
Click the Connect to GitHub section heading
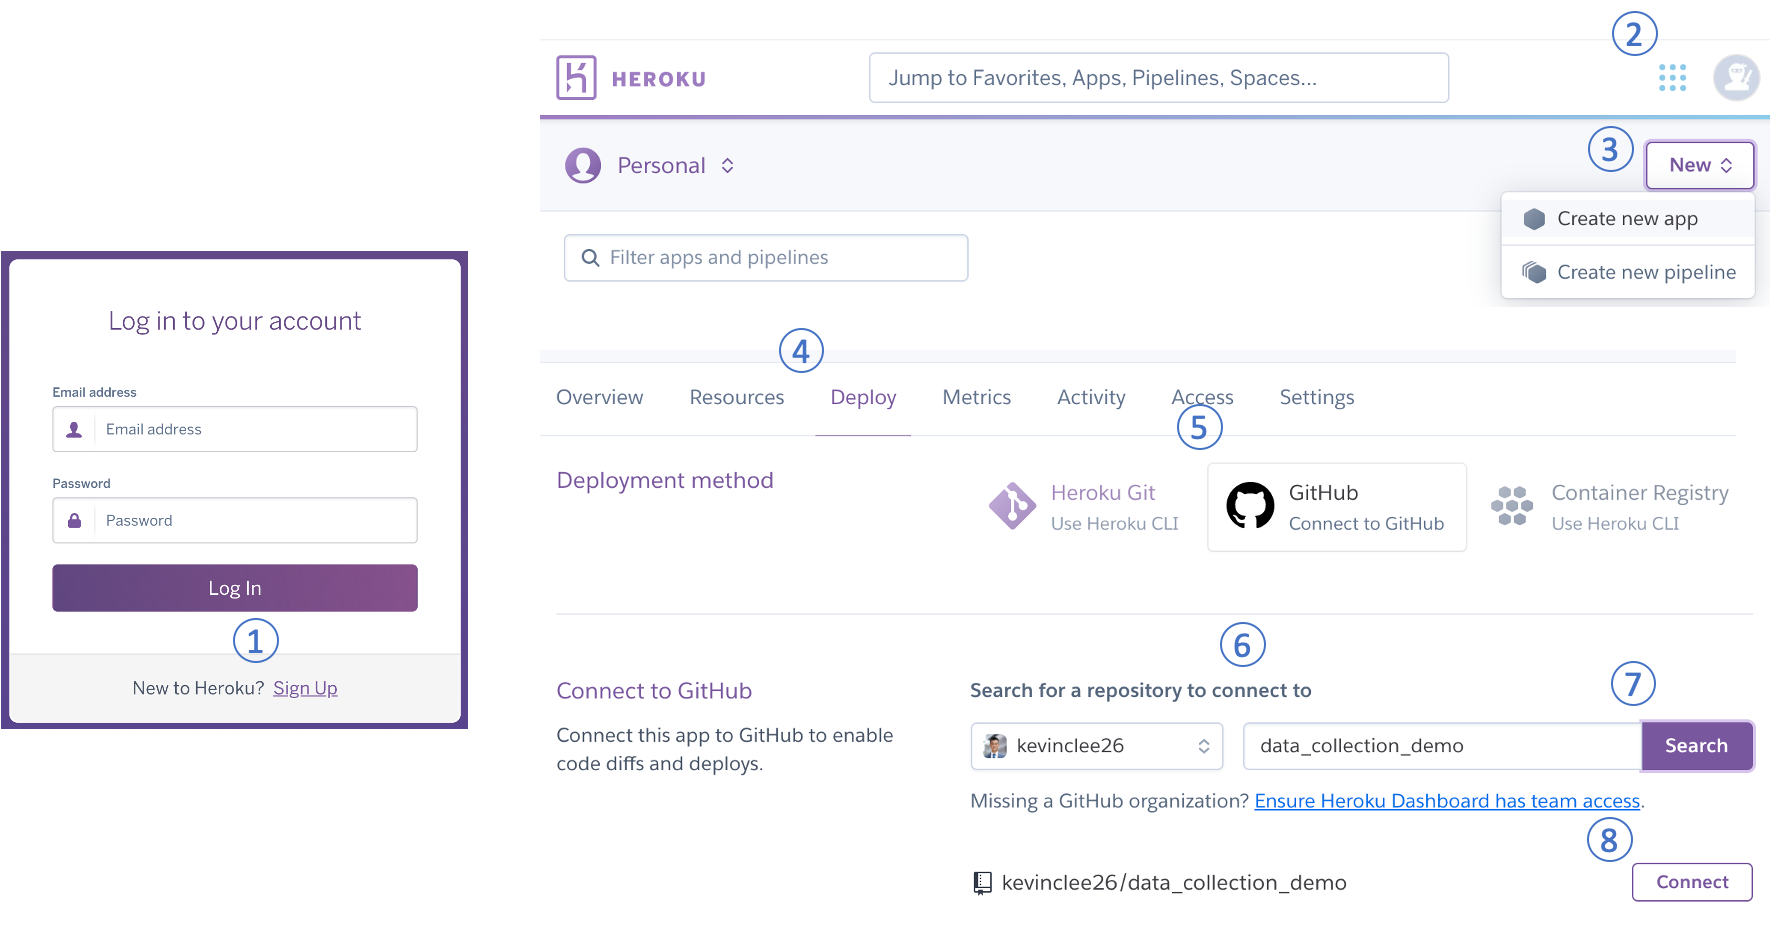[654, 691]
